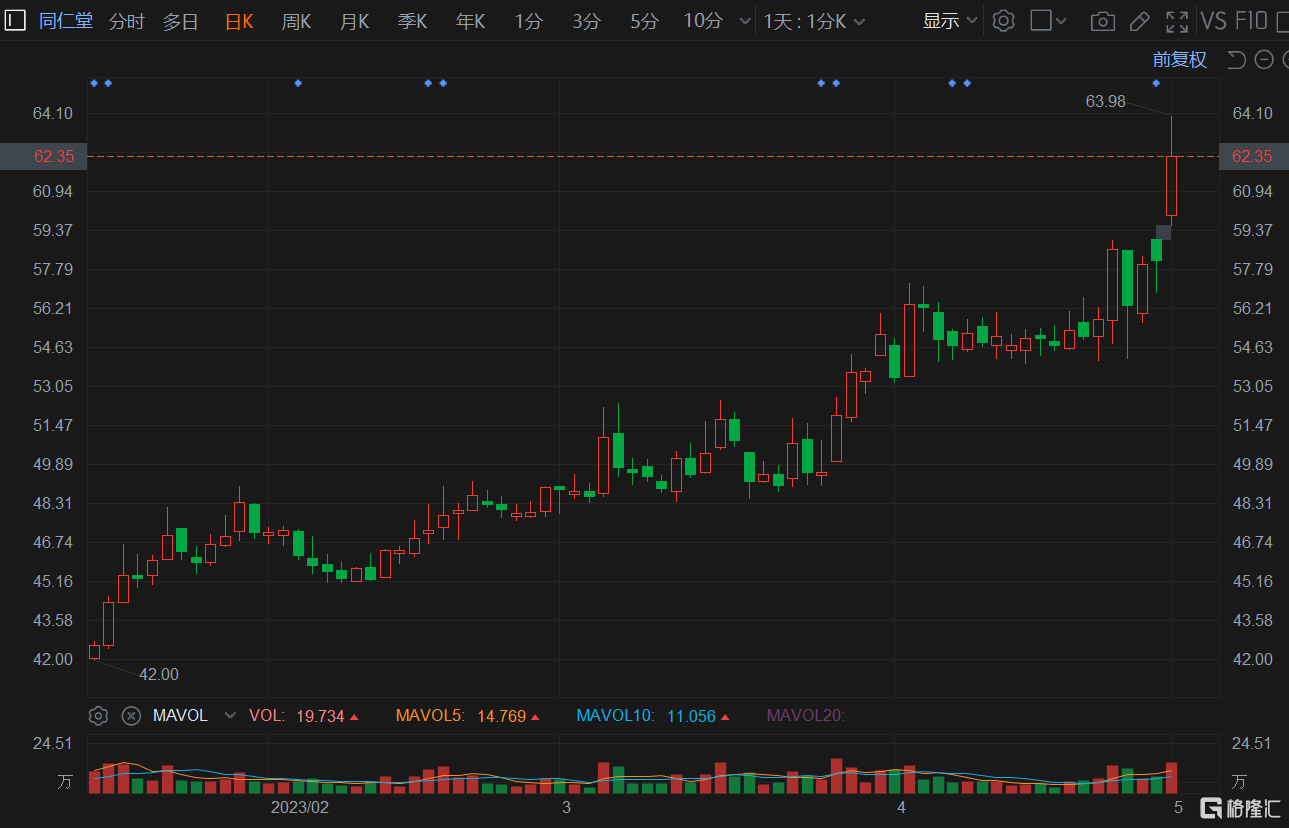1289x828 pixels.
Task: Open the MAVOL indicator settings gear
Action: point(98,716)
